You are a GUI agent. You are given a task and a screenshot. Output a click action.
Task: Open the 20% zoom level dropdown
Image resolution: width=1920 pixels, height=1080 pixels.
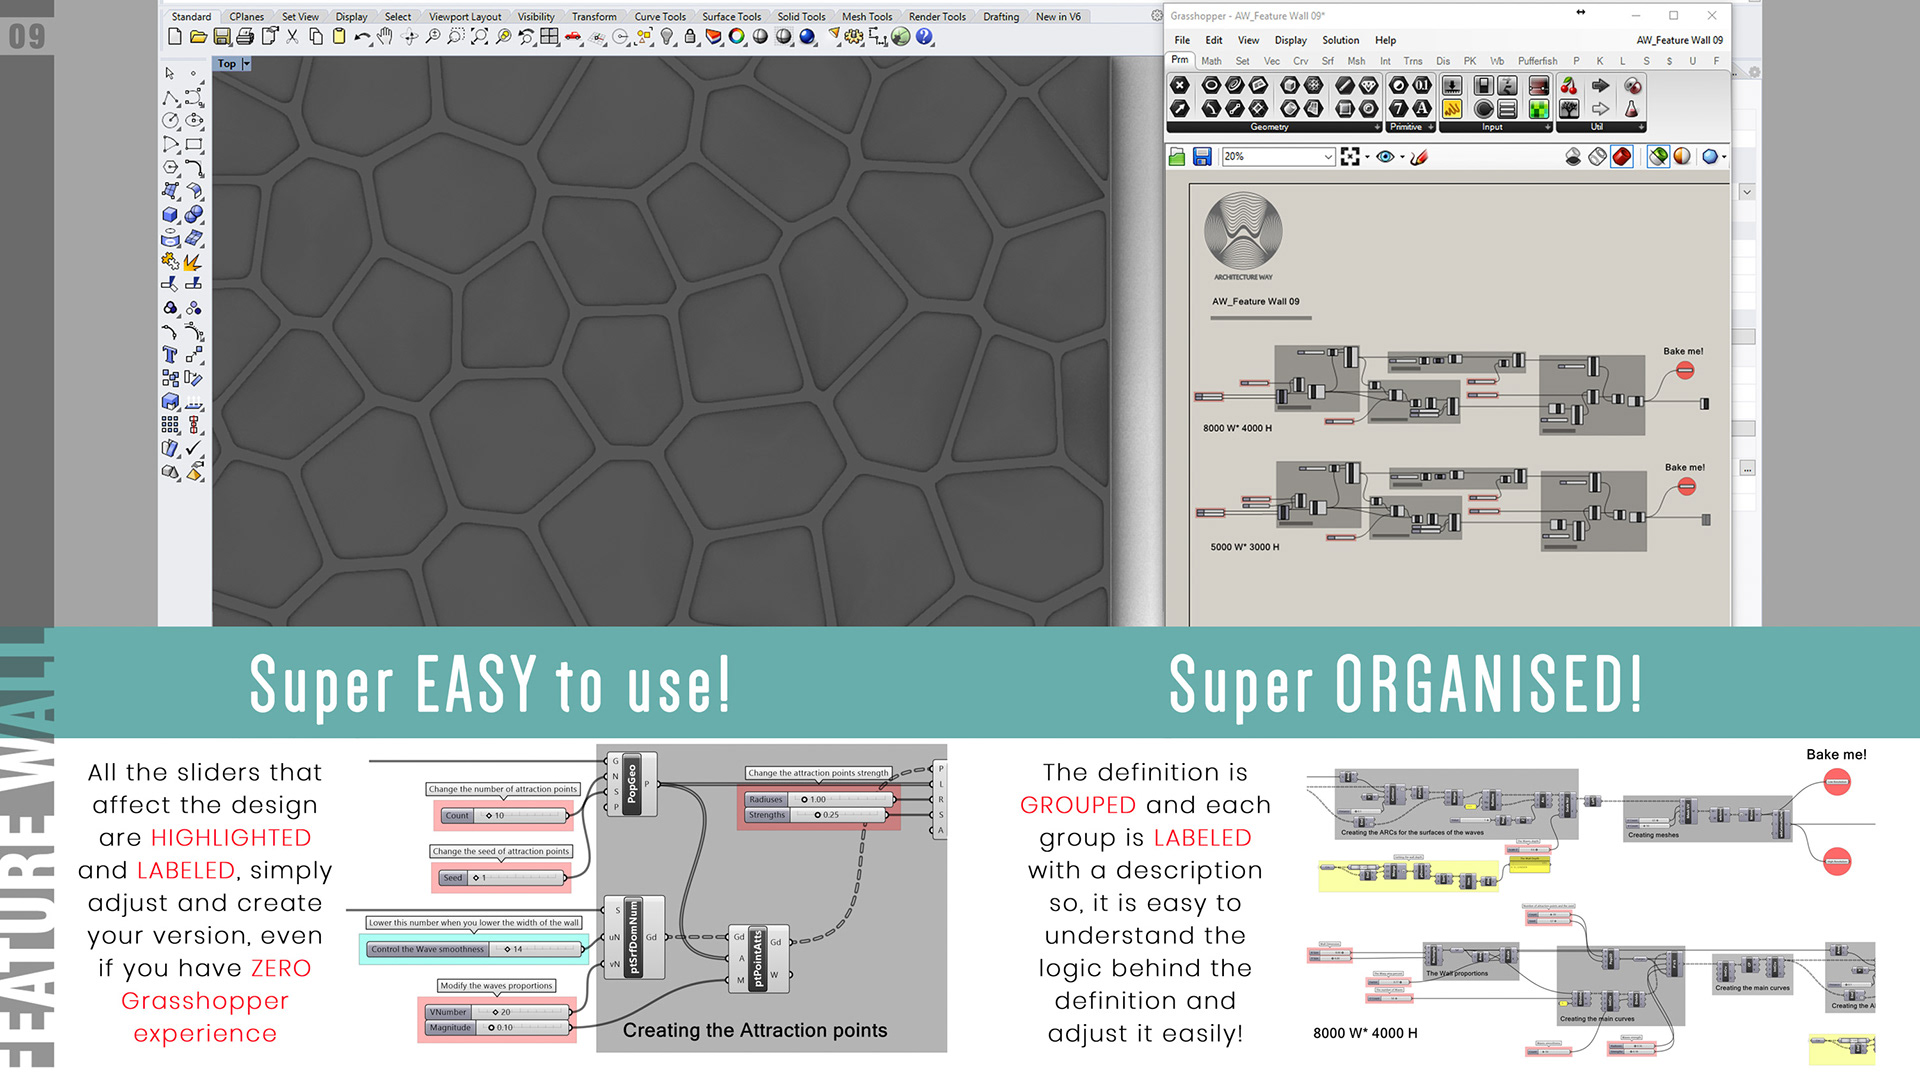coord(1328,157)
